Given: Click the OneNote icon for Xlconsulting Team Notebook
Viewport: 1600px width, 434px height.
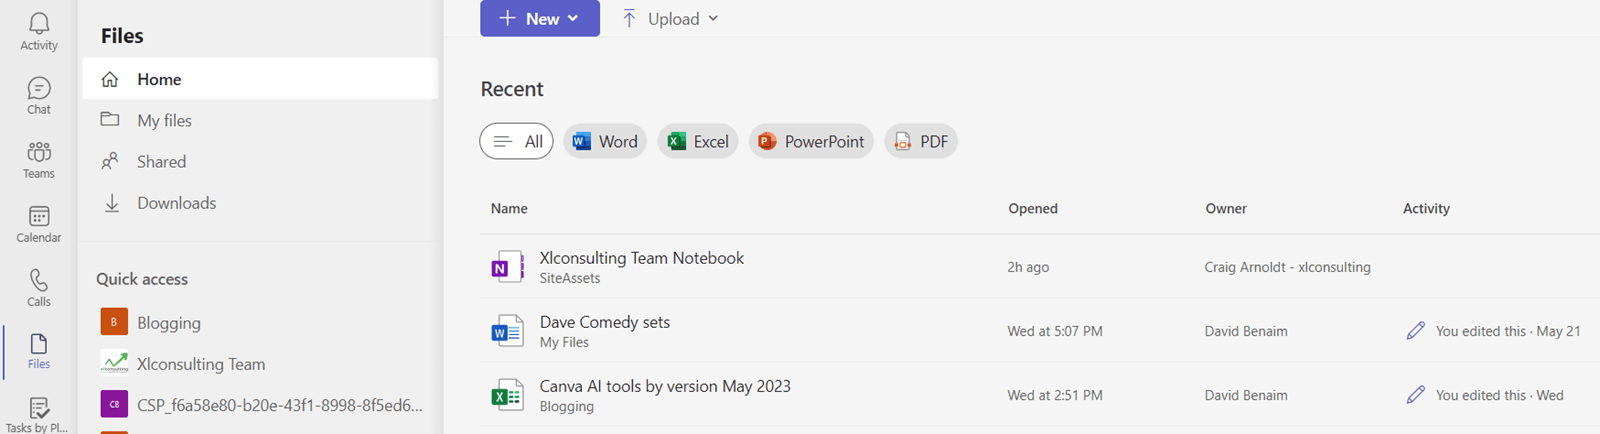Looking at the screenshot, I should coord(507,267).
